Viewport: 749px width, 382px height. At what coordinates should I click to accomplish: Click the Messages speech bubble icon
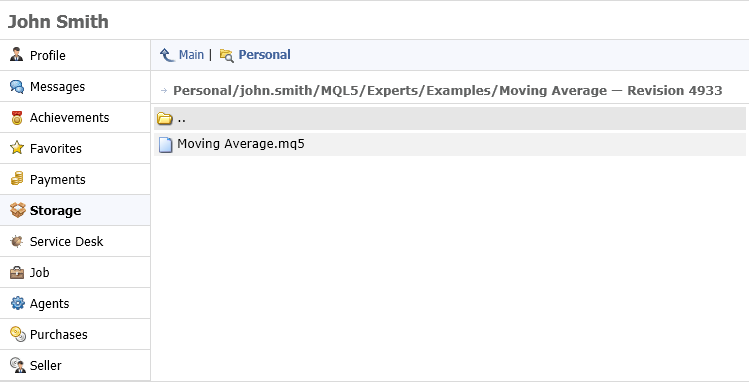(x=17, y=86)
